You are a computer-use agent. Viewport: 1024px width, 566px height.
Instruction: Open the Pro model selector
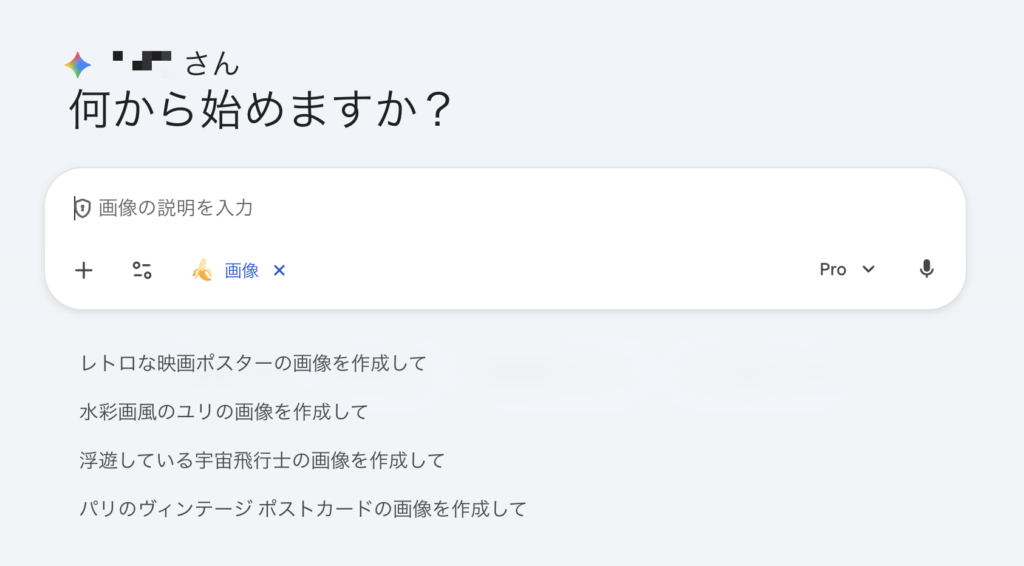(x=833, y=269)
